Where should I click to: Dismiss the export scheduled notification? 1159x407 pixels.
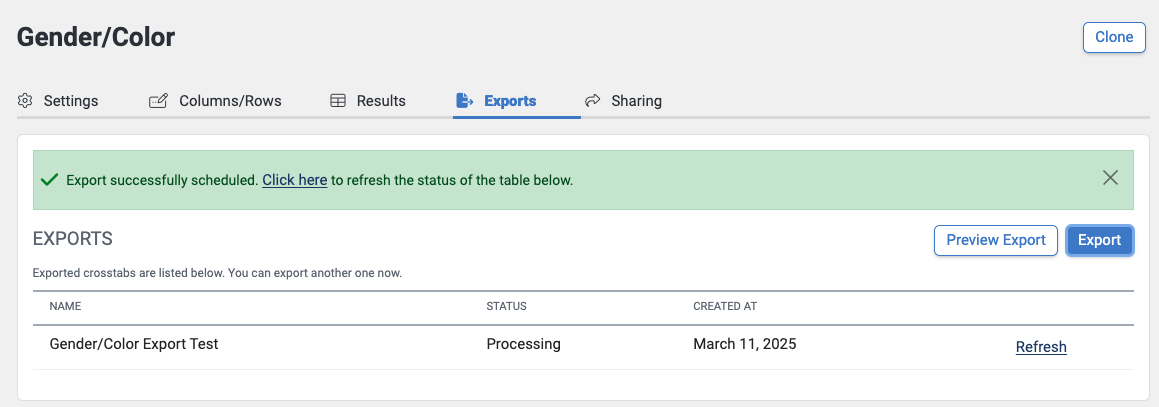pyautogui.click(x=1109, y=178)
